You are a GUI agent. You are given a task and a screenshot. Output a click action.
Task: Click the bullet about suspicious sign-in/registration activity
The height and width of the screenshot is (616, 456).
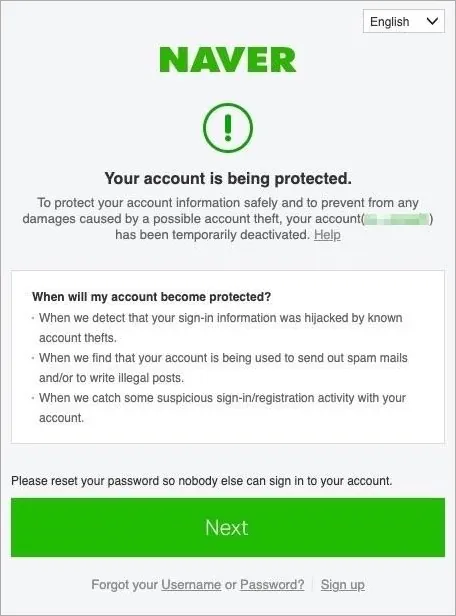[x=222, y=407]
